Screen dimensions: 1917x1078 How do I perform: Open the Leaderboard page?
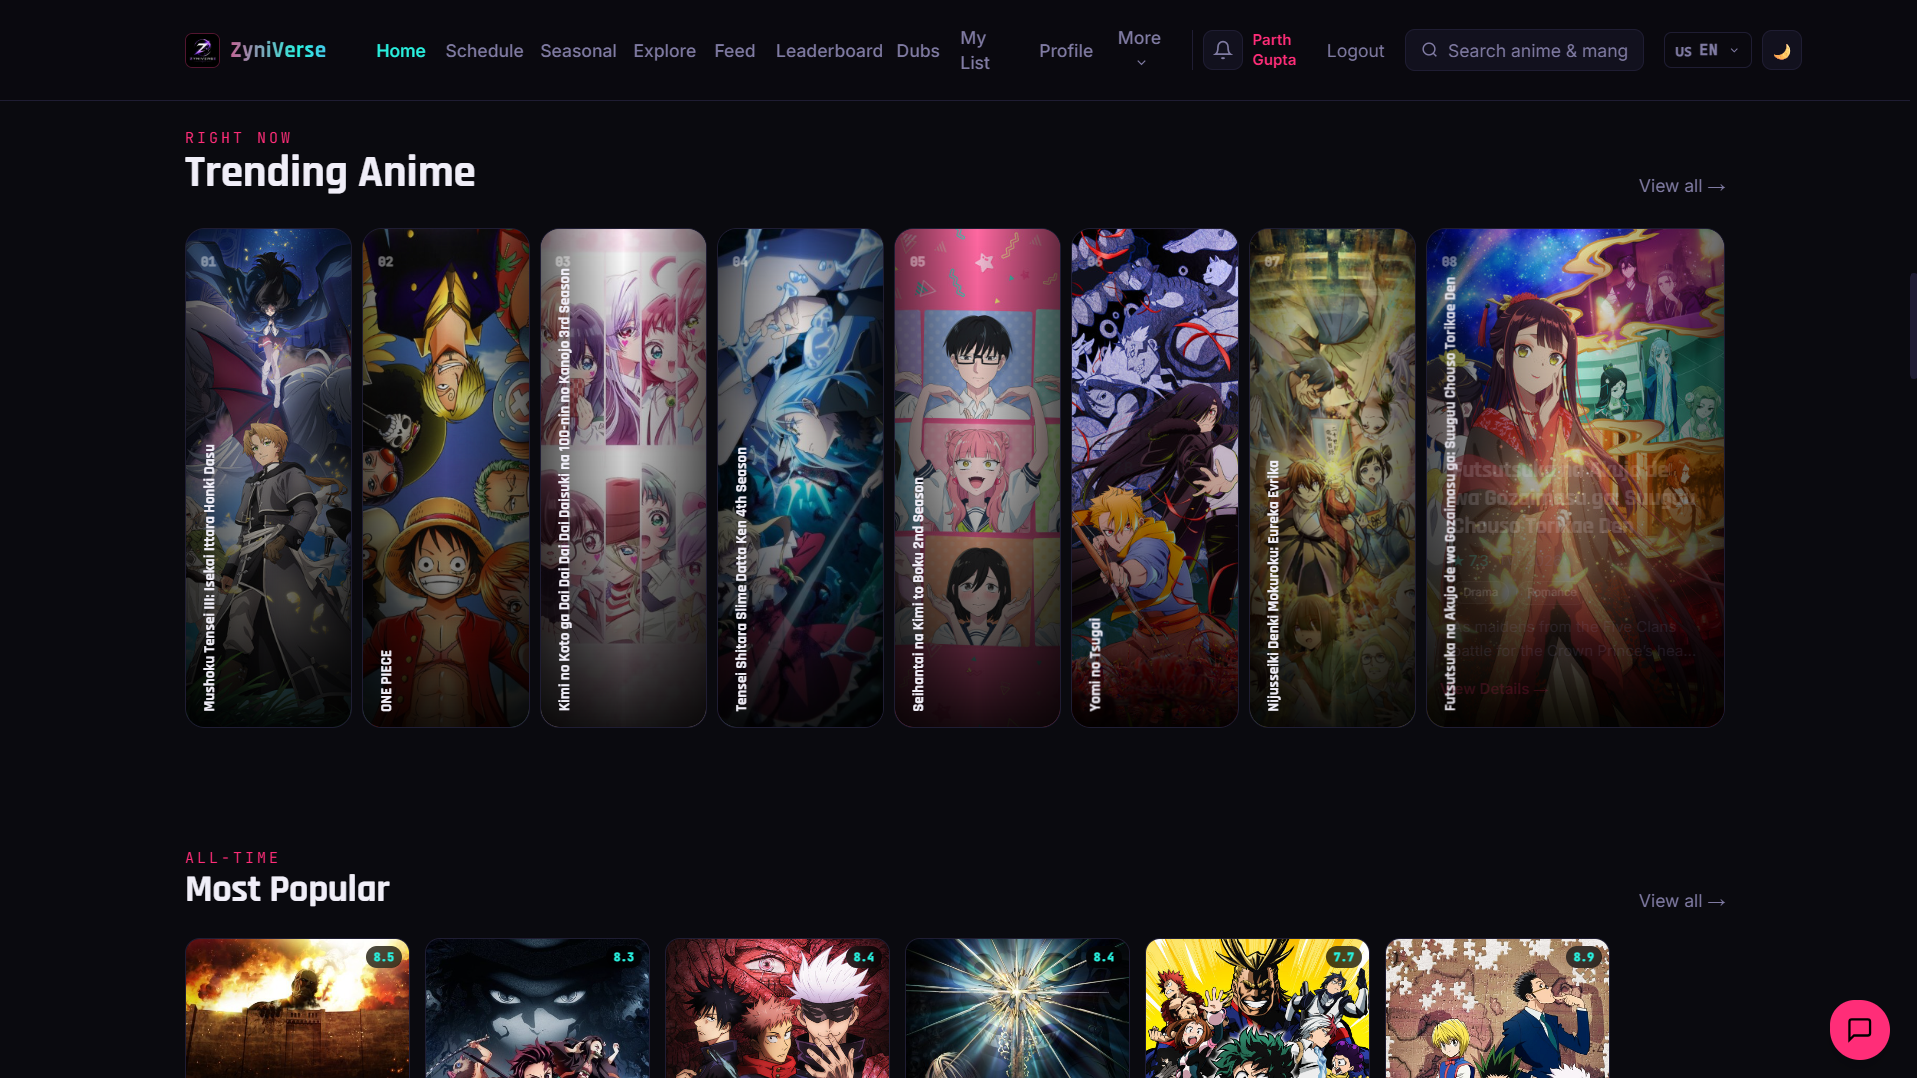point(829,50)
